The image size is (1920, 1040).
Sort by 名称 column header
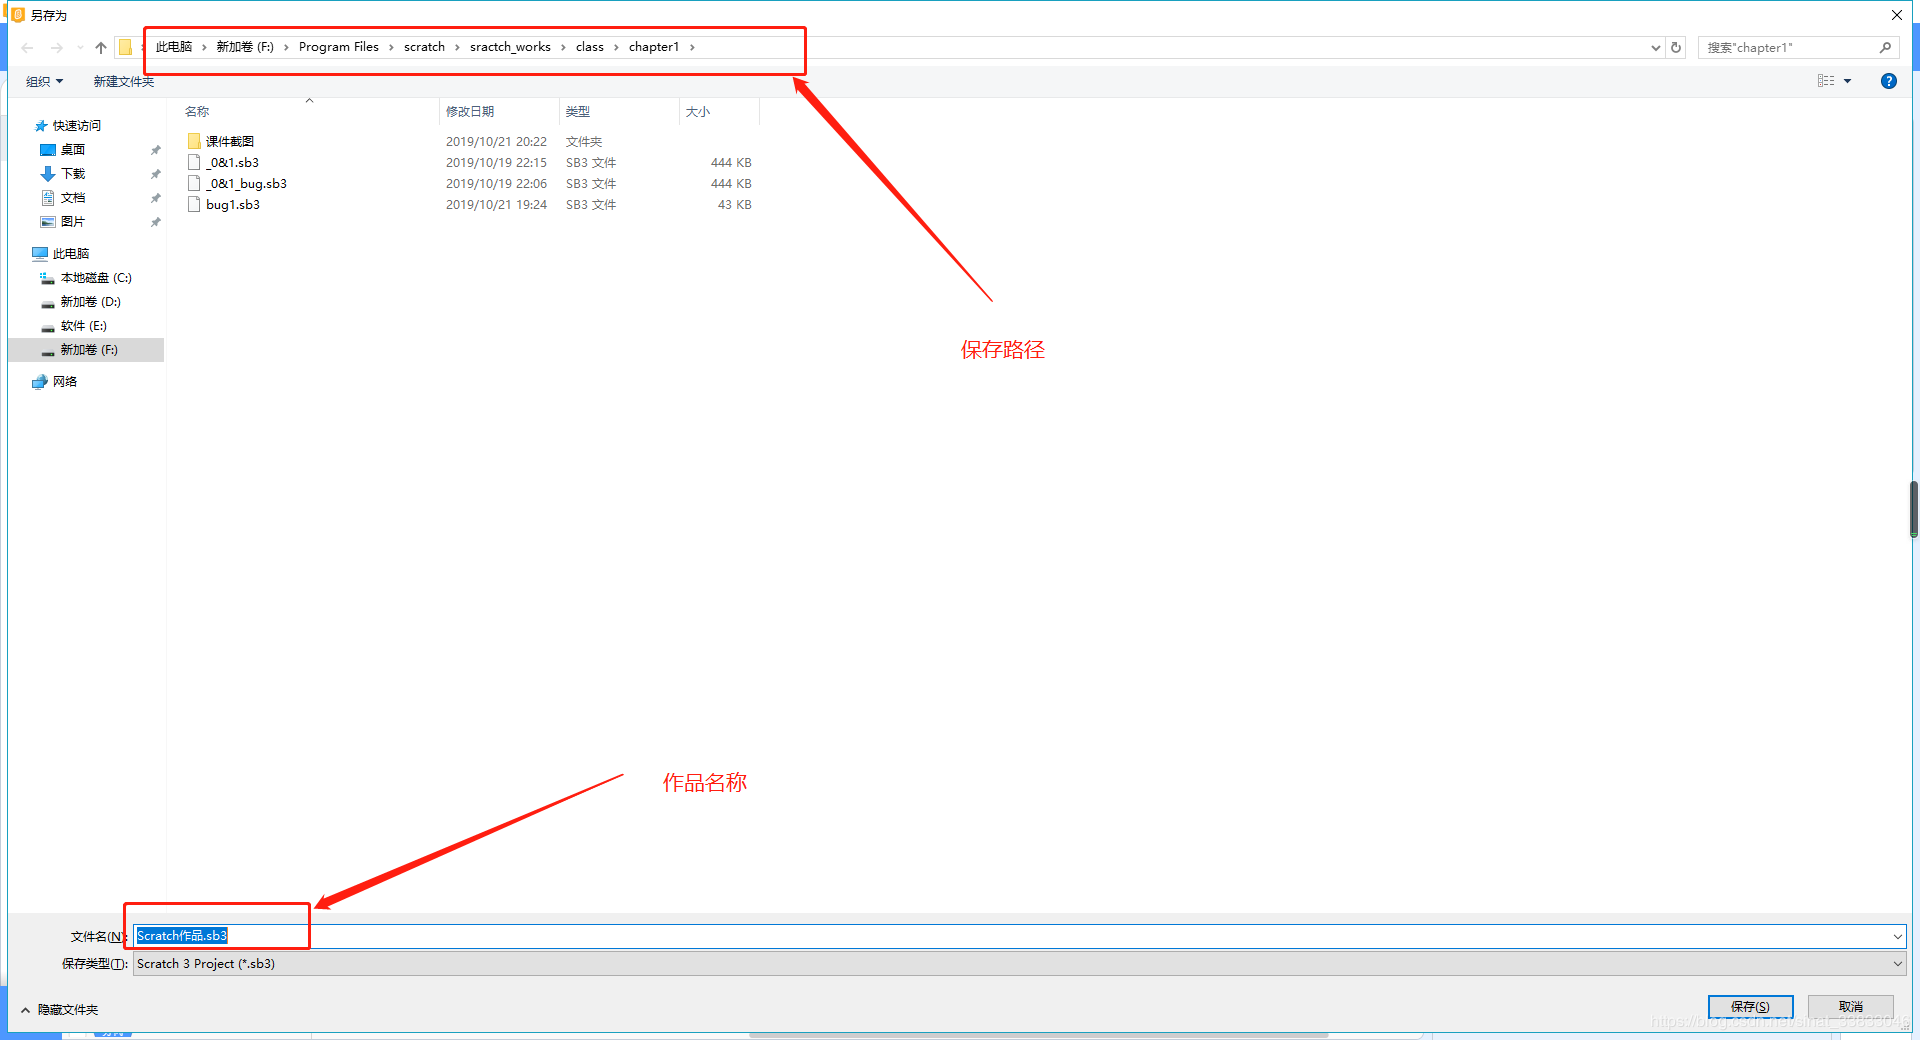click(x=197, y=112)
